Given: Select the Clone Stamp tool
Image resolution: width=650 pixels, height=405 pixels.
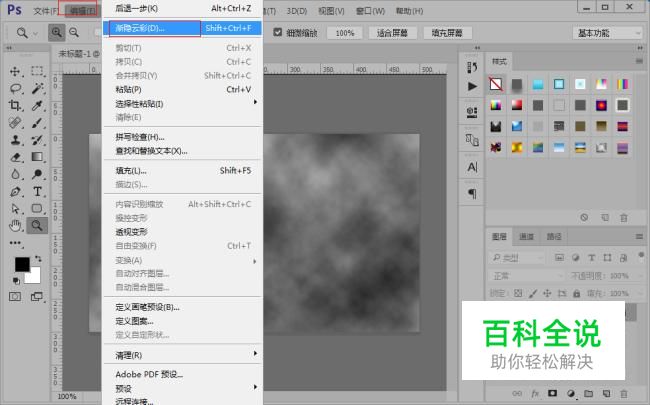Looking at the screenshot, I should [15, 140].
